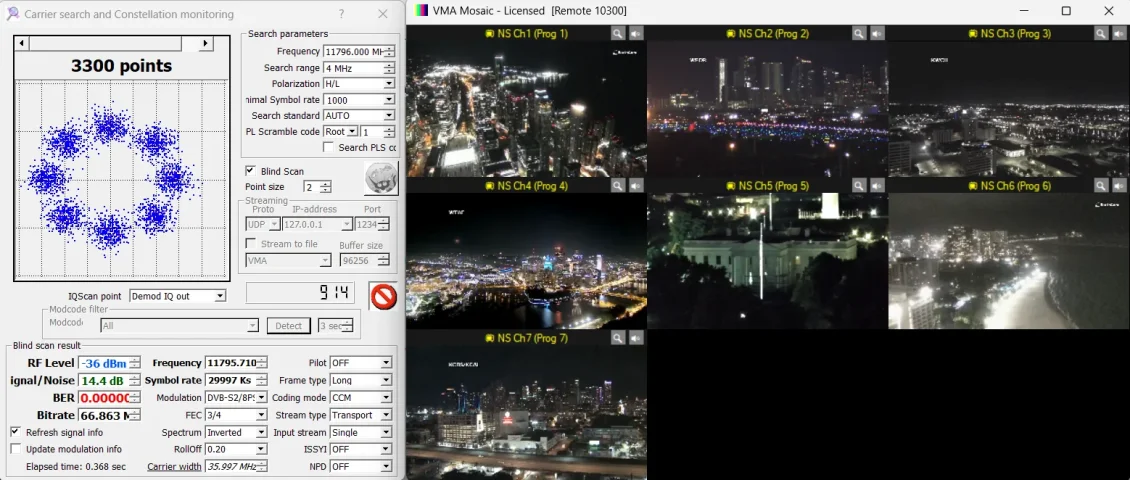The image size is (1130, 480).
Task: Click the Carrier search window title icon
Action: pyautogui.click(x=12, y=14)
